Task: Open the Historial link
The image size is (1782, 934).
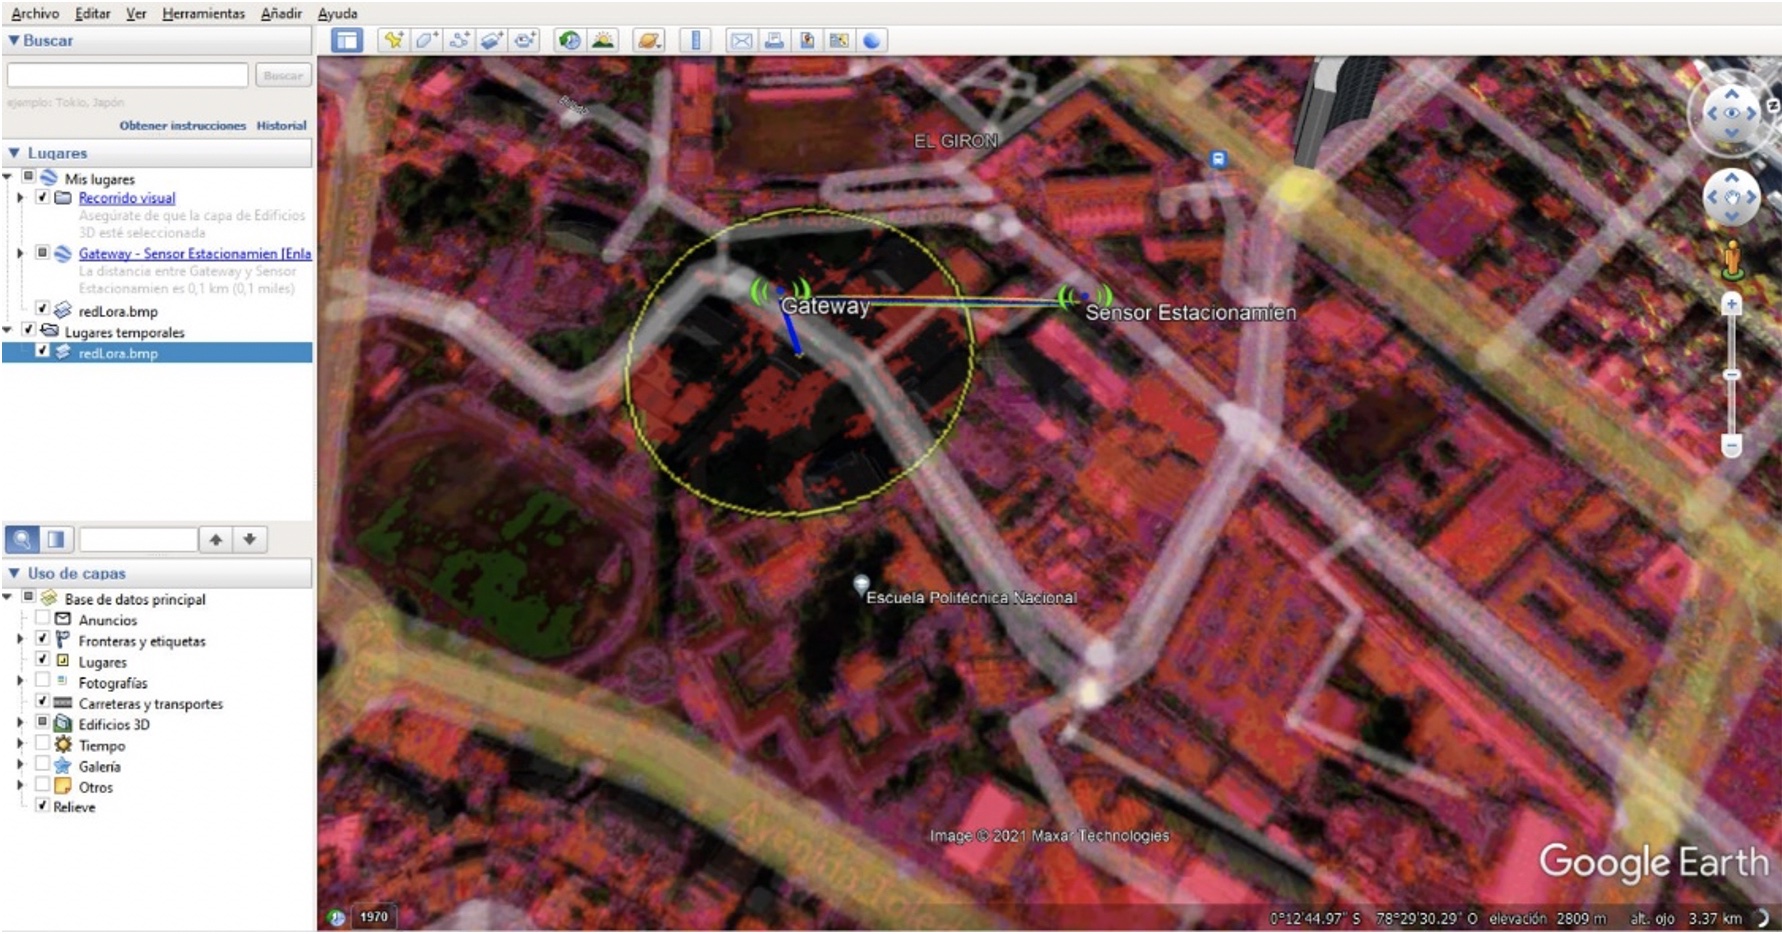Action: 281,125
